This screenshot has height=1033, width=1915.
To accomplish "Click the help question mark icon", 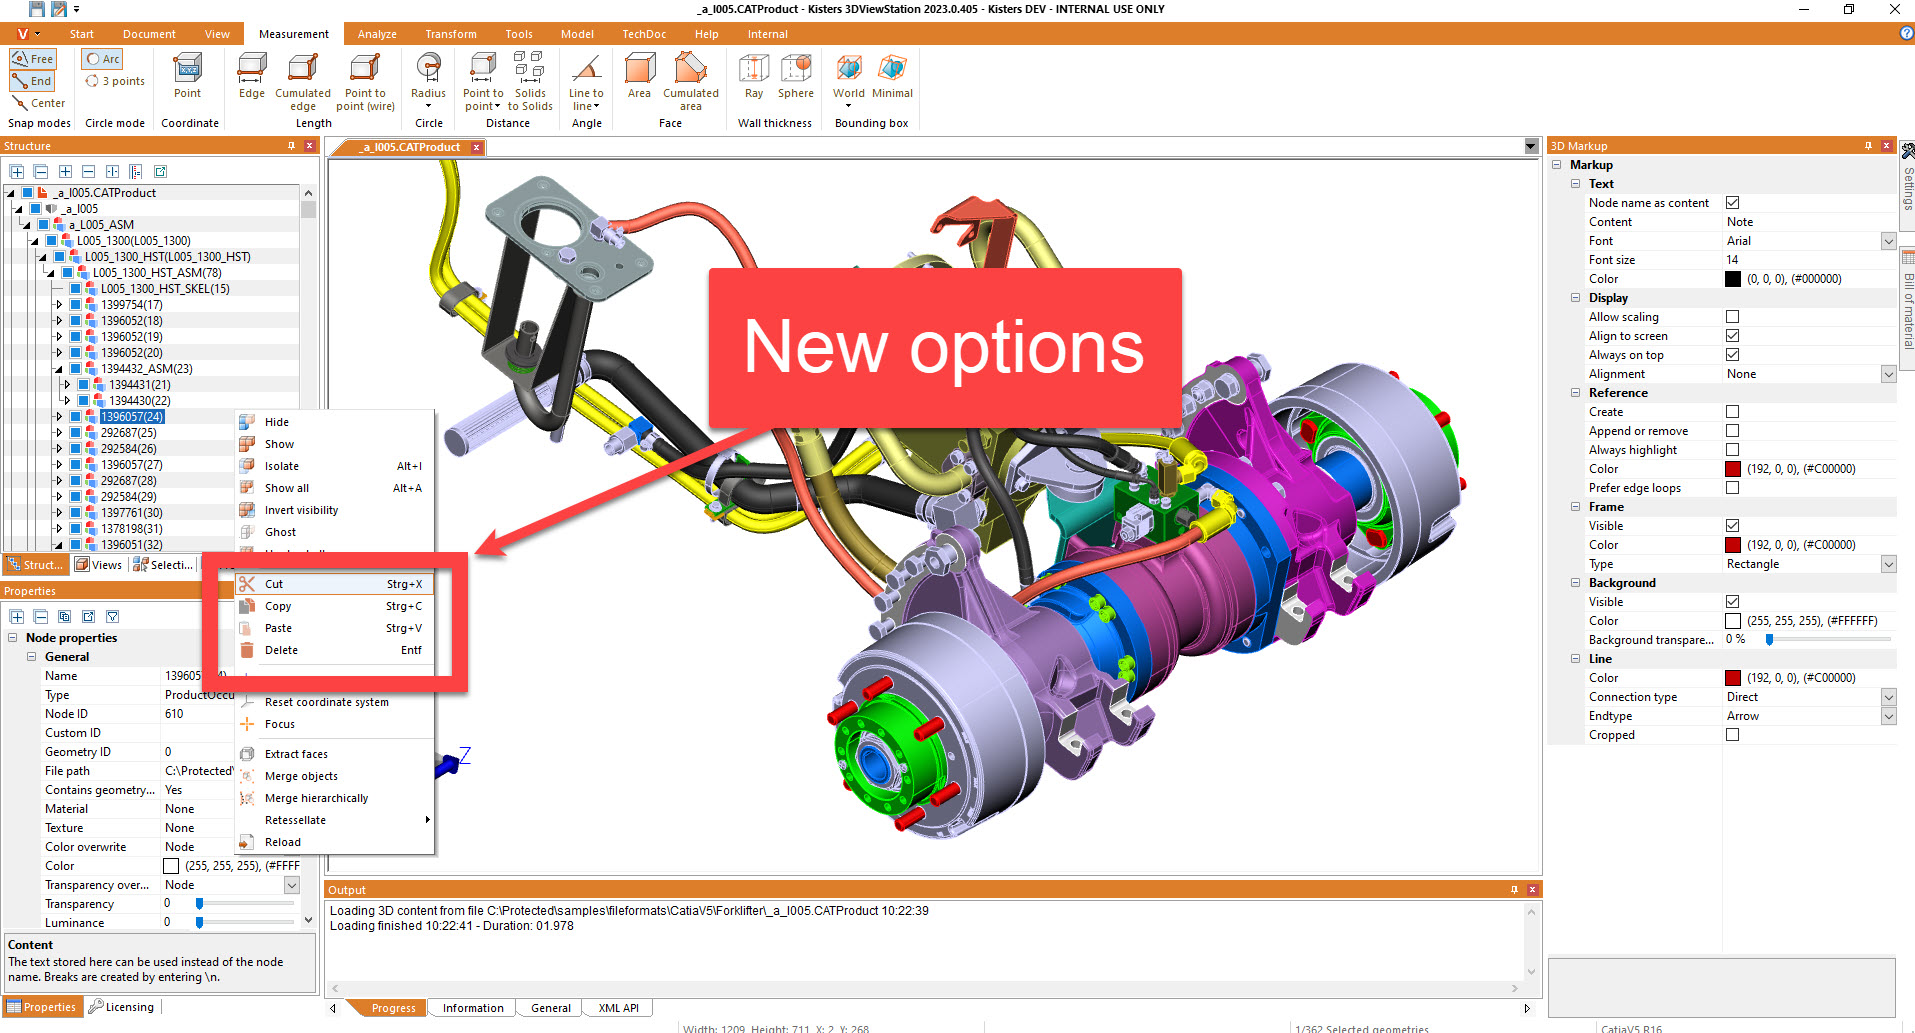I will click(x=1906, y=33).
